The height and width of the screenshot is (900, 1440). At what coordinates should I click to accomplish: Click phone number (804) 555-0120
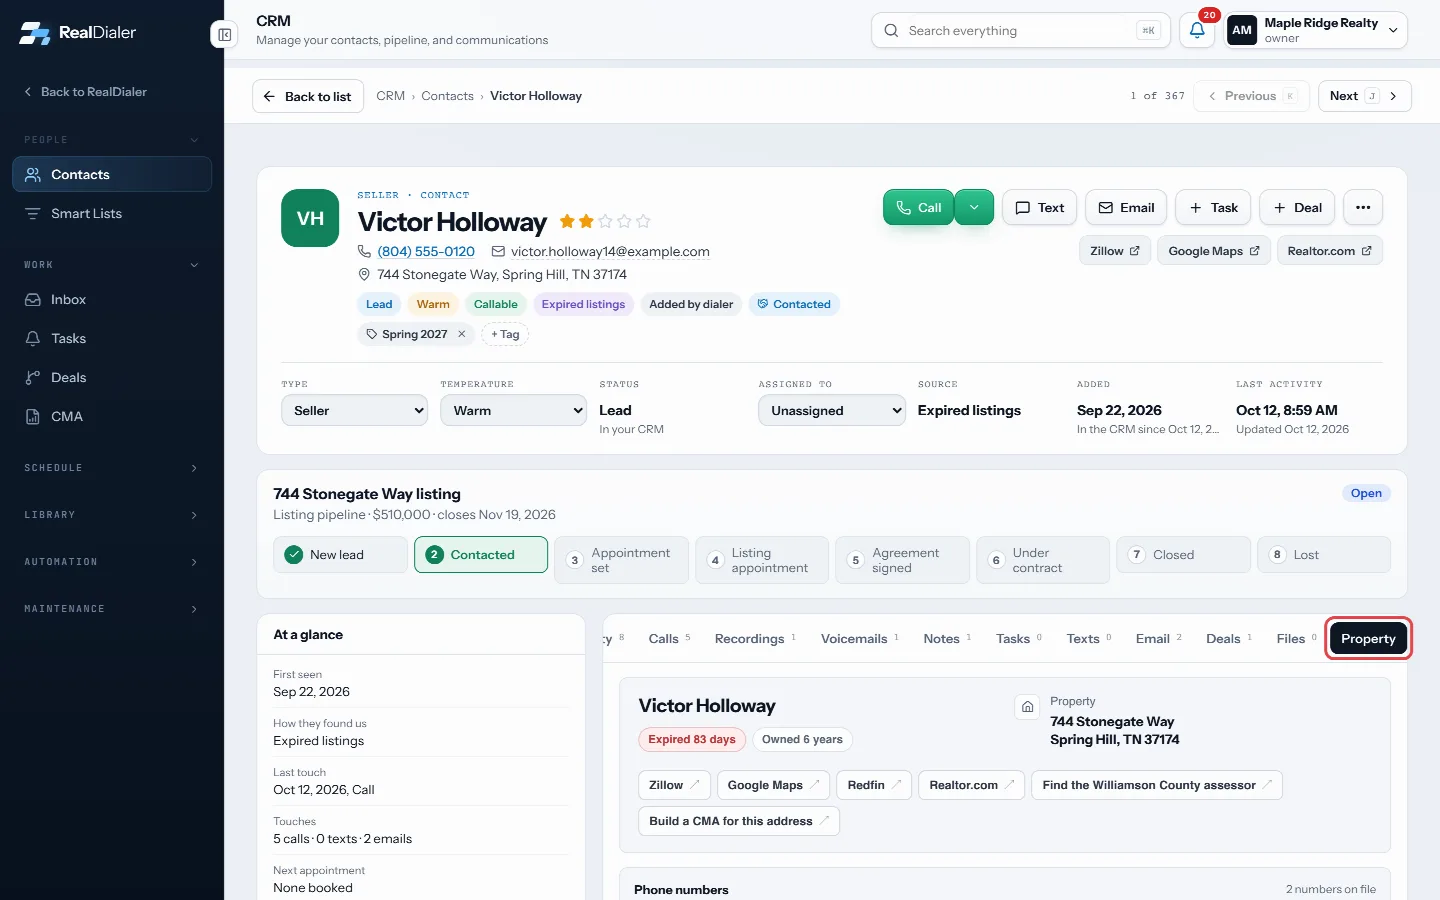pos(426,251)
